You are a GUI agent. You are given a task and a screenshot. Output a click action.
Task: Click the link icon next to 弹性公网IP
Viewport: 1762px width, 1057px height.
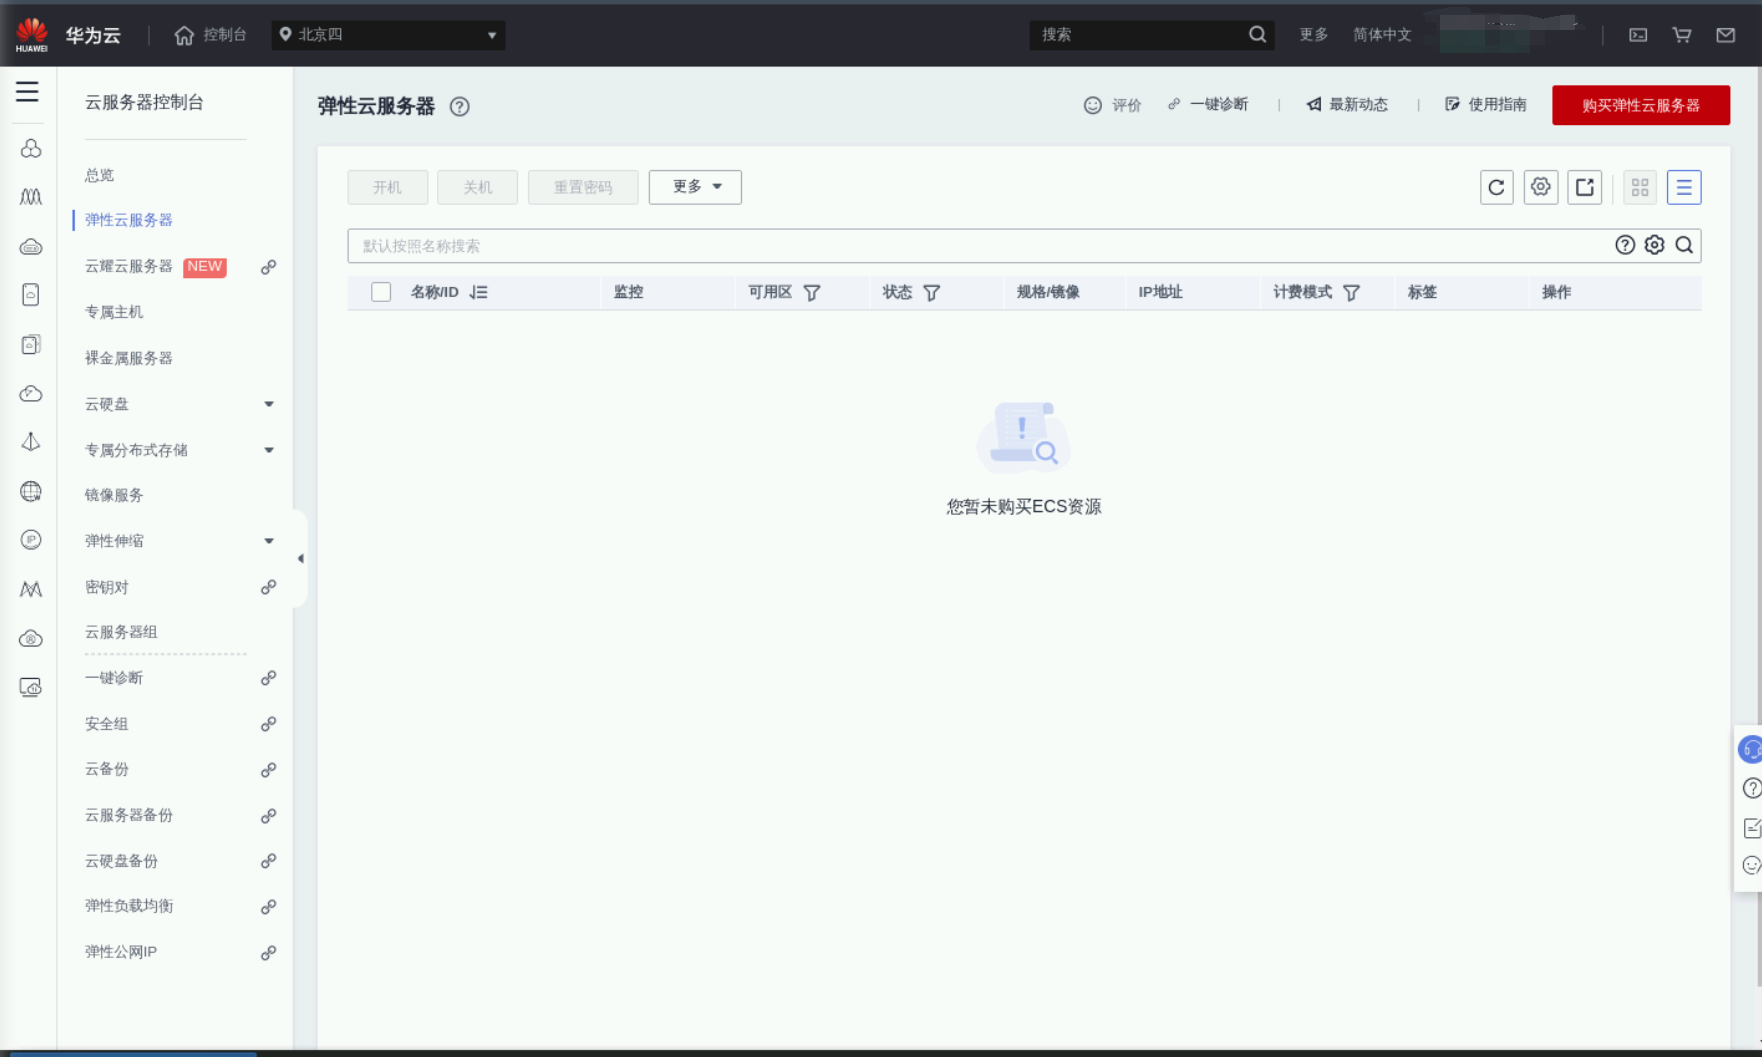(268, 953)
